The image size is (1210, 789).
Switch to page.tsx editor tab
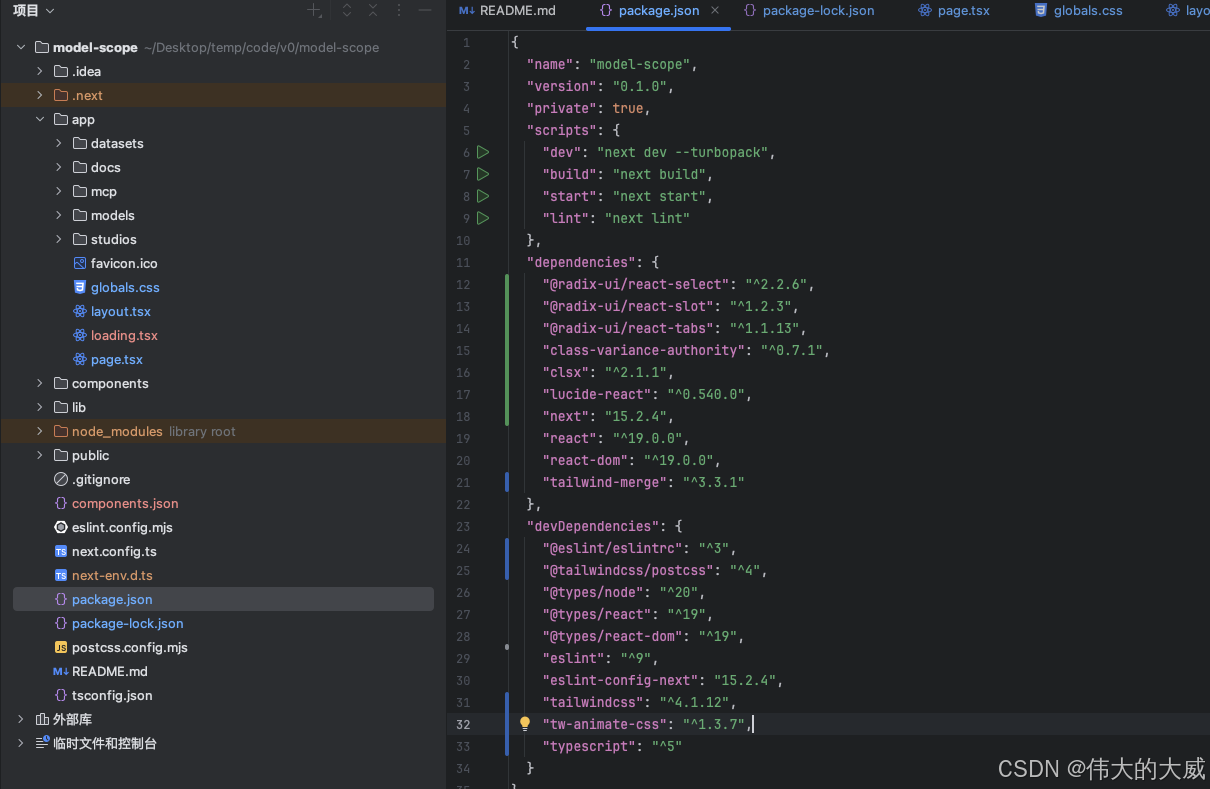click(x=953, y=11)
